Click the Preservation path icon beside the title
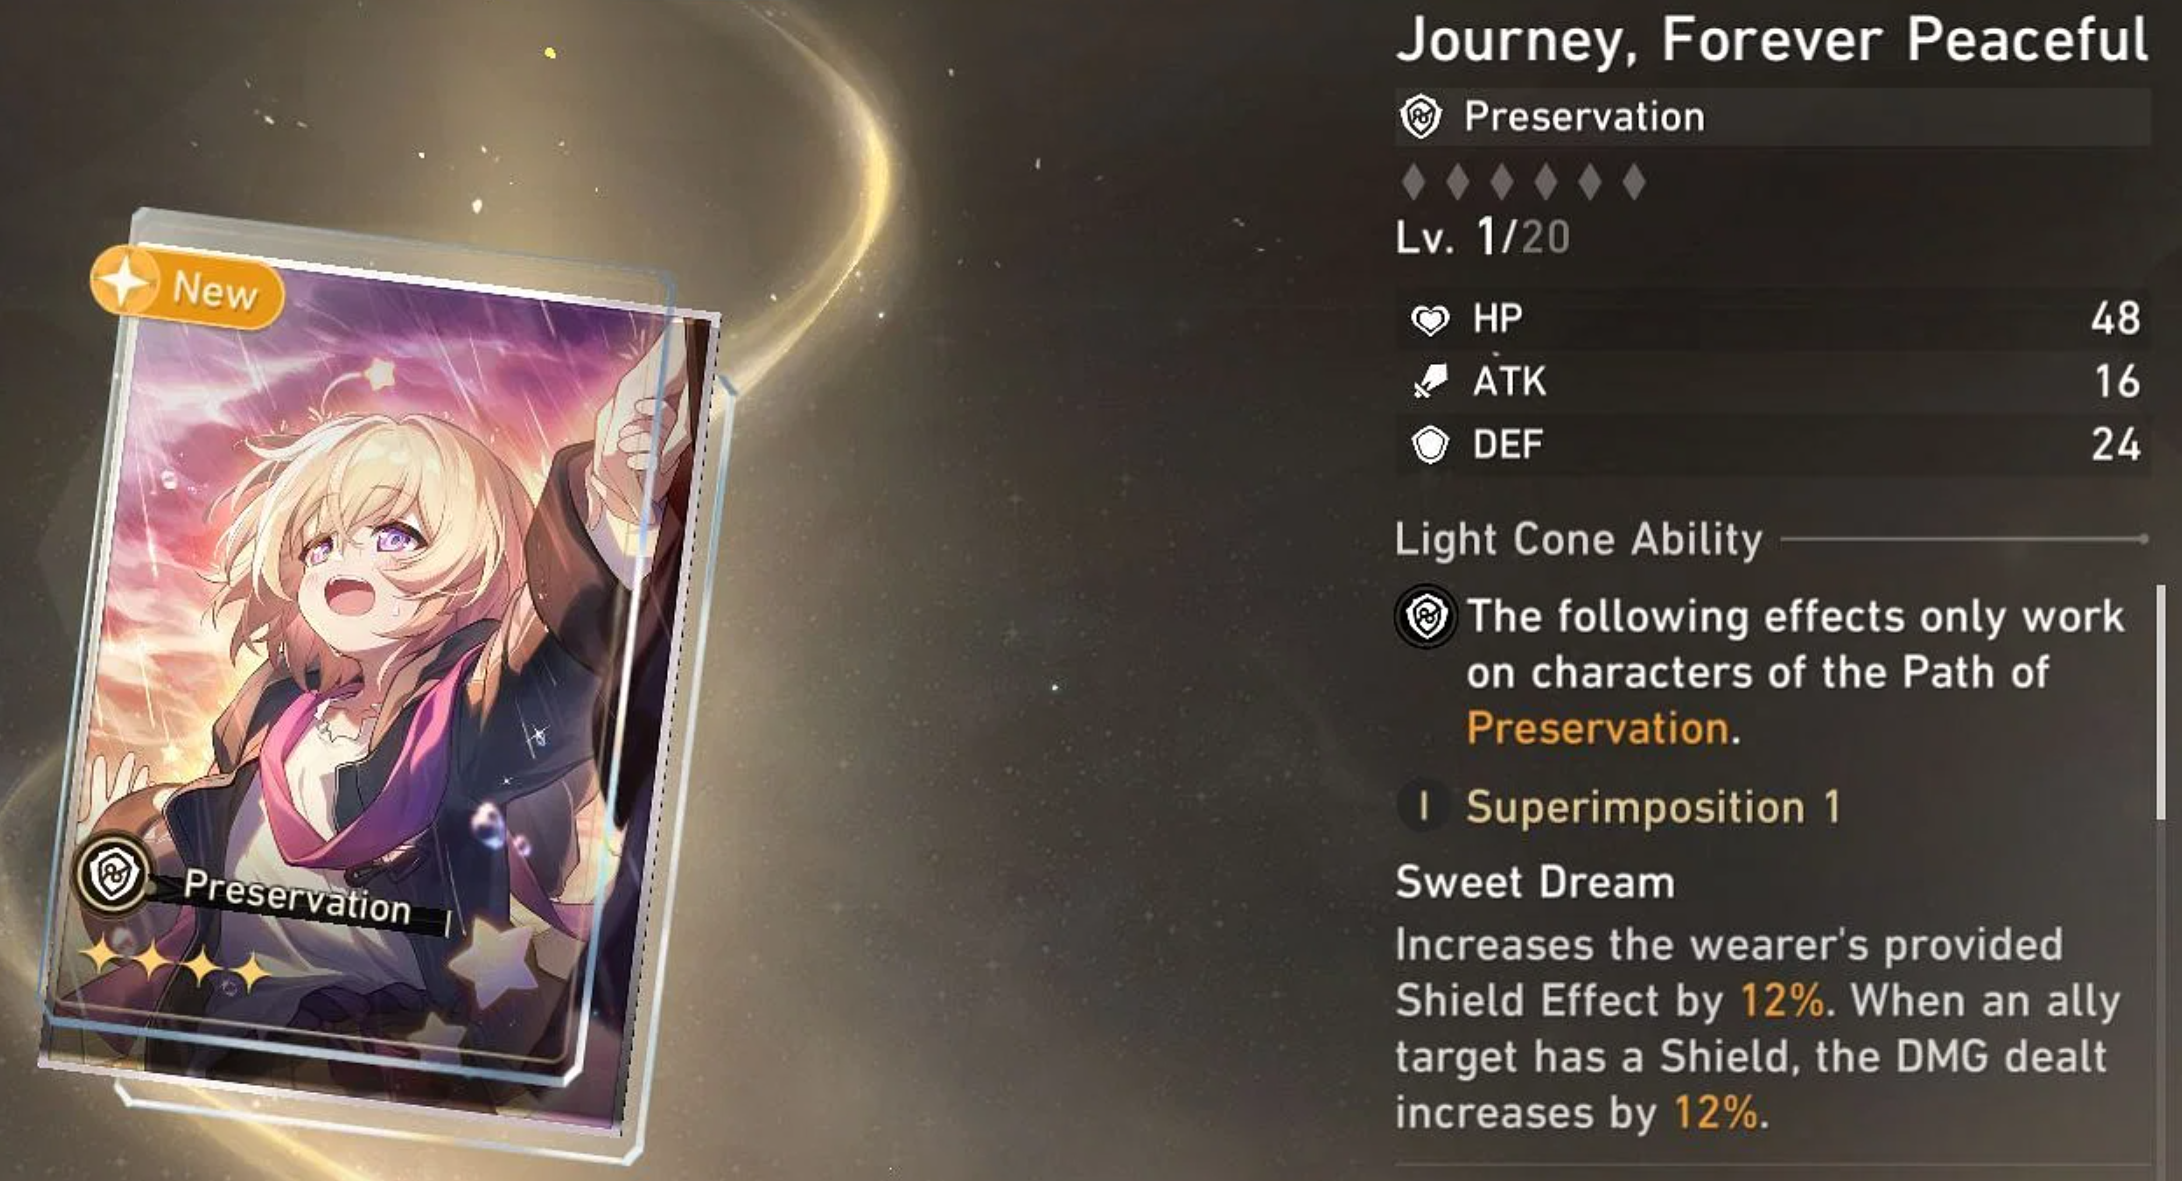This screenshot has height=1181, width=2182. click(1420, 117)
